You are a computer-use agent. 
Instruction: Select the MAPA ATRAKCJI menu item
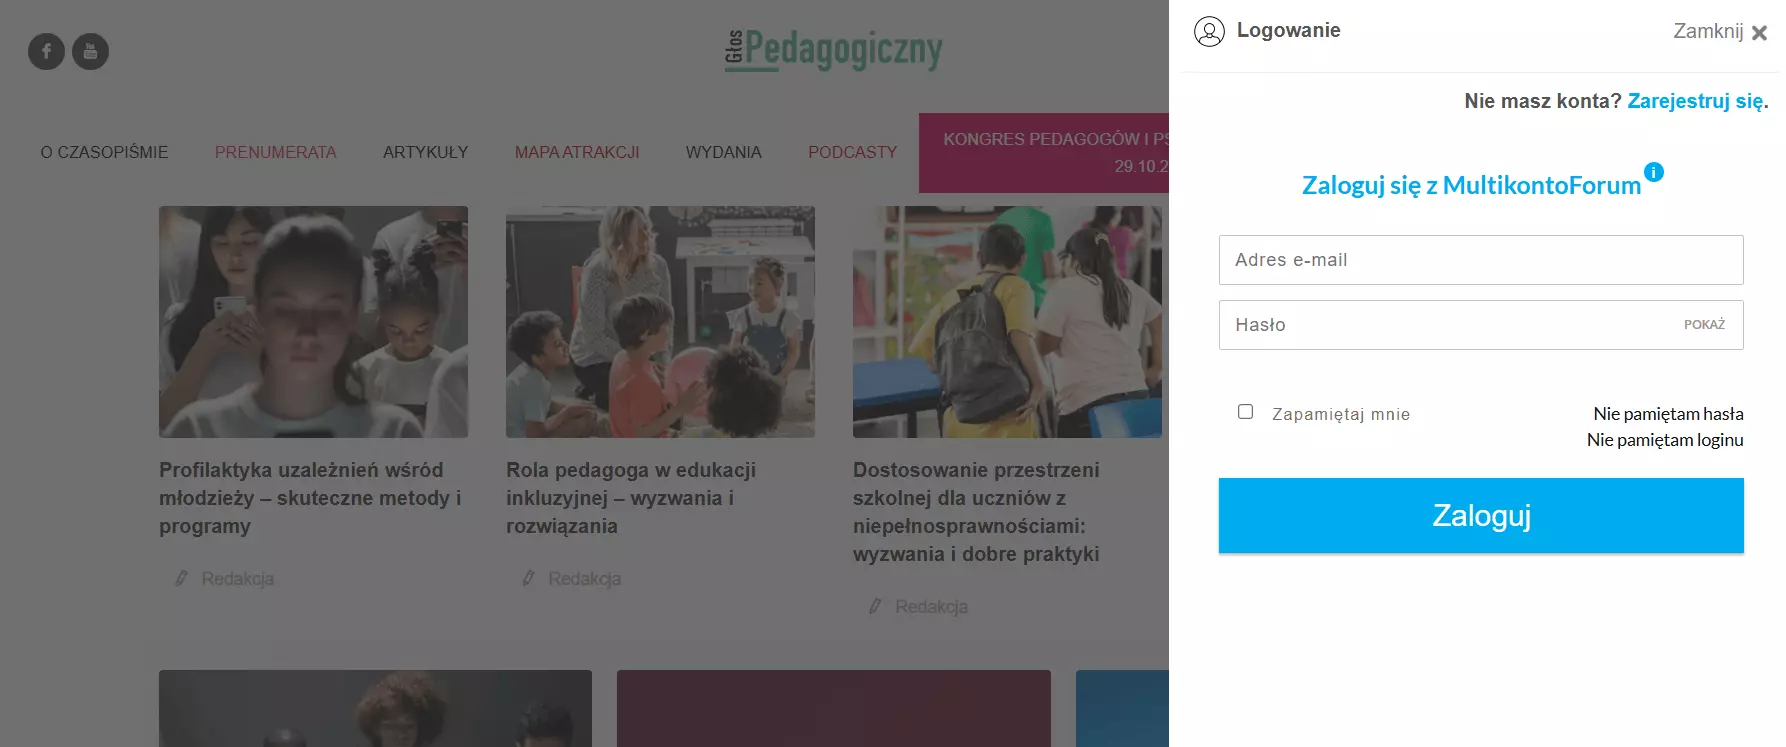click(577, 152)
